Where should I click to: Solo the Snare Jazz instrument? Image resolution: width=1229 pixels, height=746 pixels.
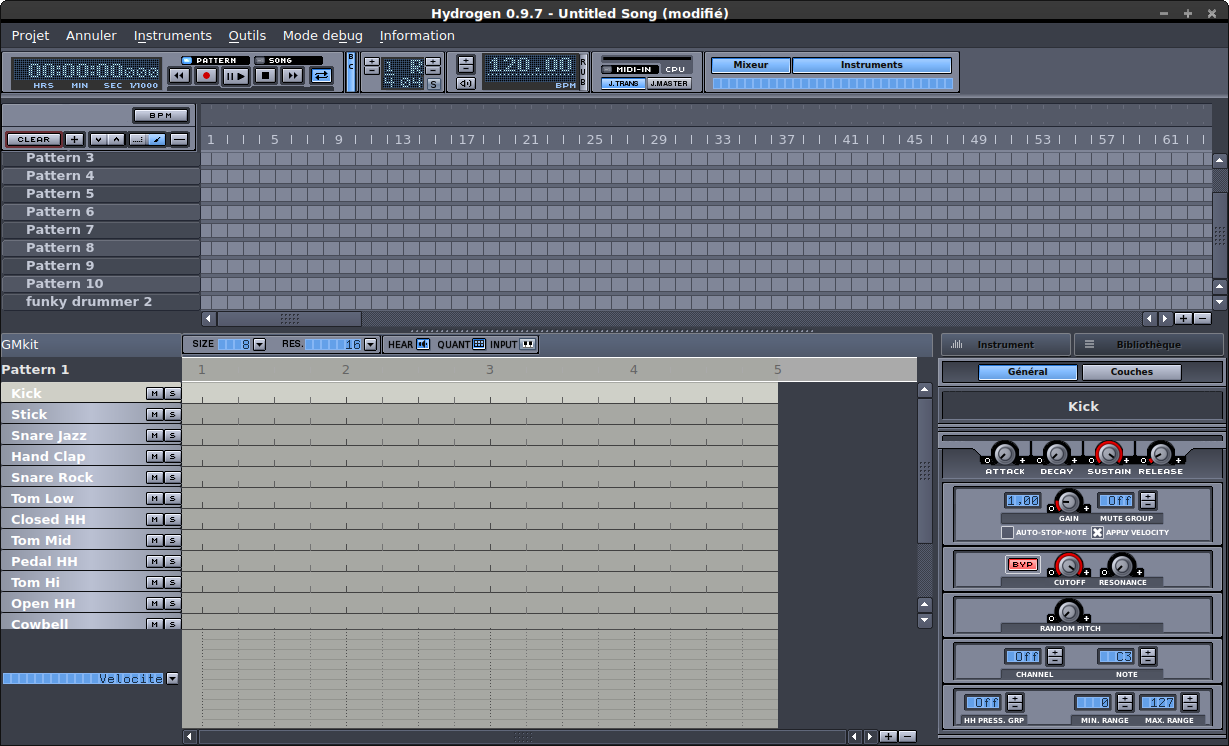point(172,436)
